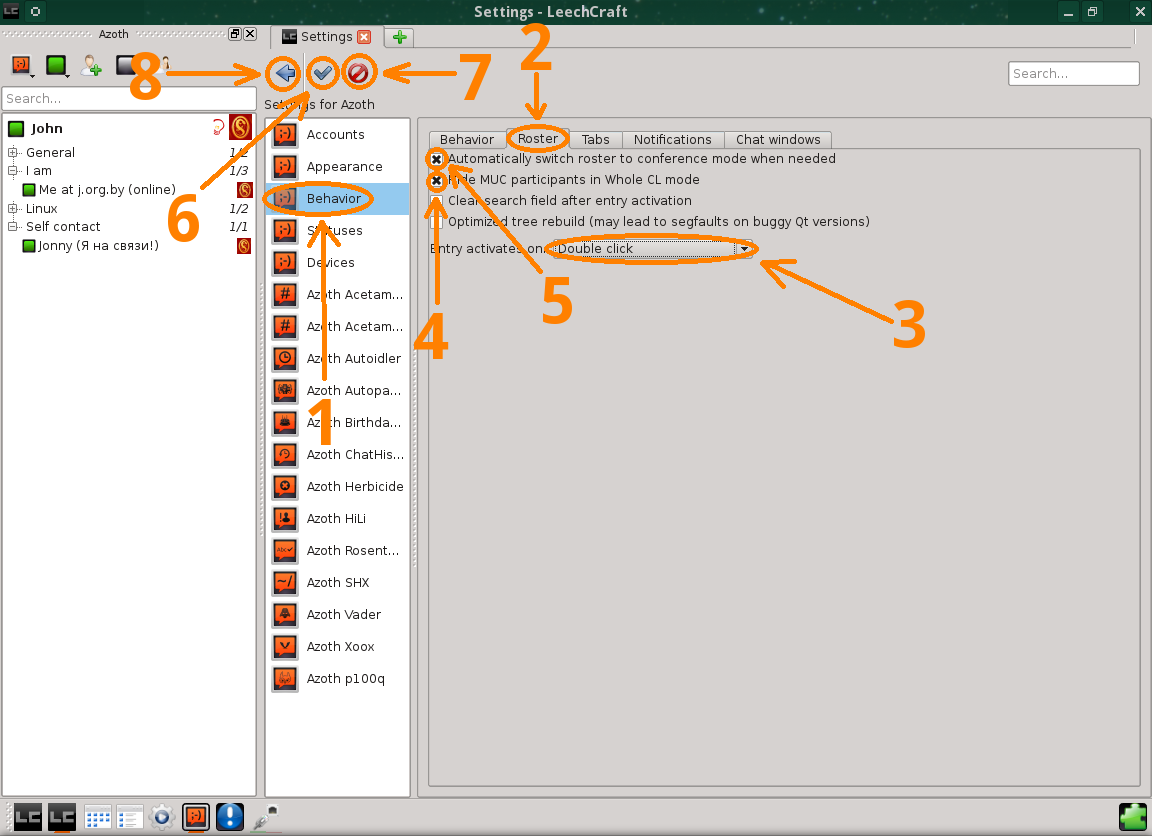Click the list view icon in the bottom panel

pos(129,817)
